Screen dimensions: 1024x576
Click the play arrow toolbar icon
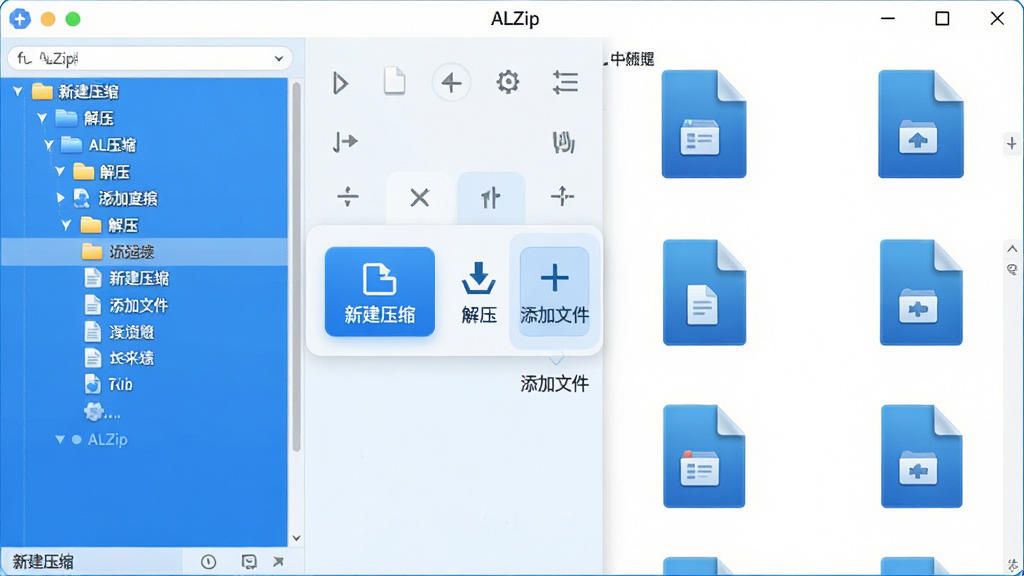pyautogui.click(x=340, y=83)
